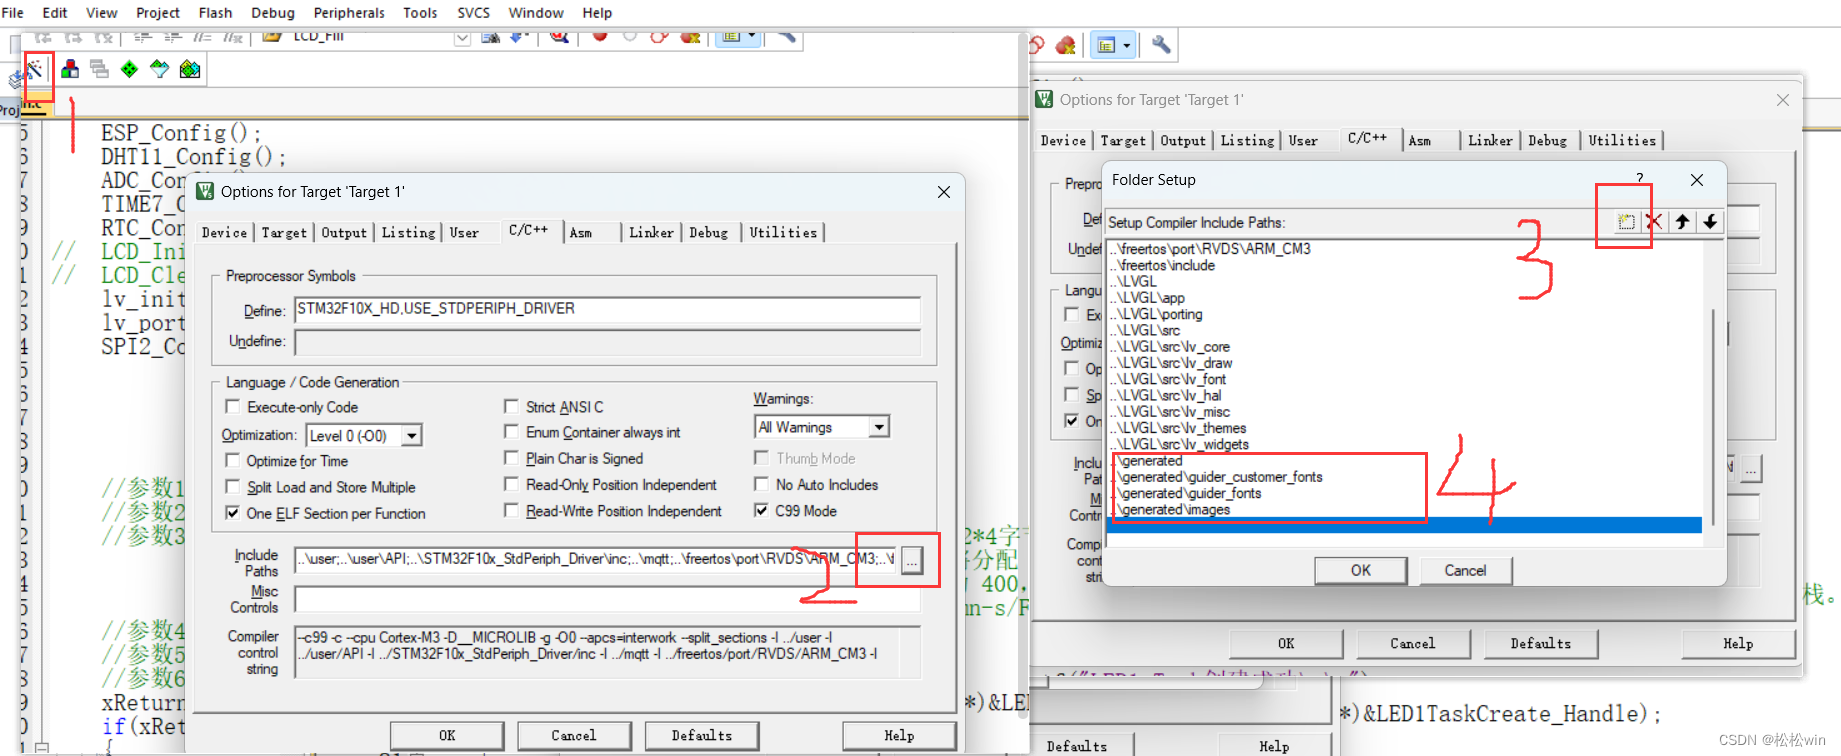This screenshot has height=756, width=1841.
Task: Select the ..\freertos\port\RVDS\ARM_CM3 path entry
Action: (1211, 249)
